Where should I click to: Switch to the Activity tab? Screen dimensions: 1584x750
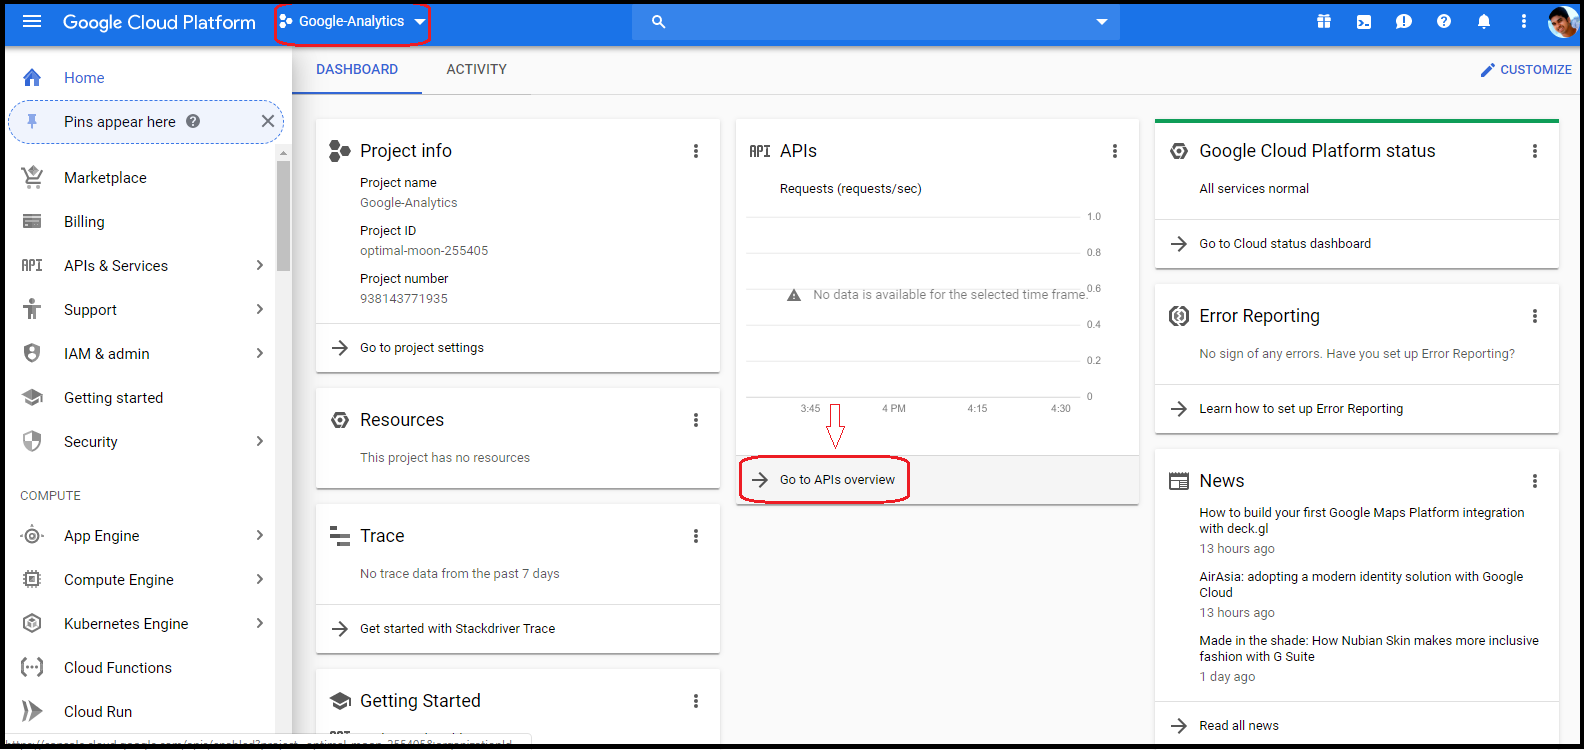point(476,69)
